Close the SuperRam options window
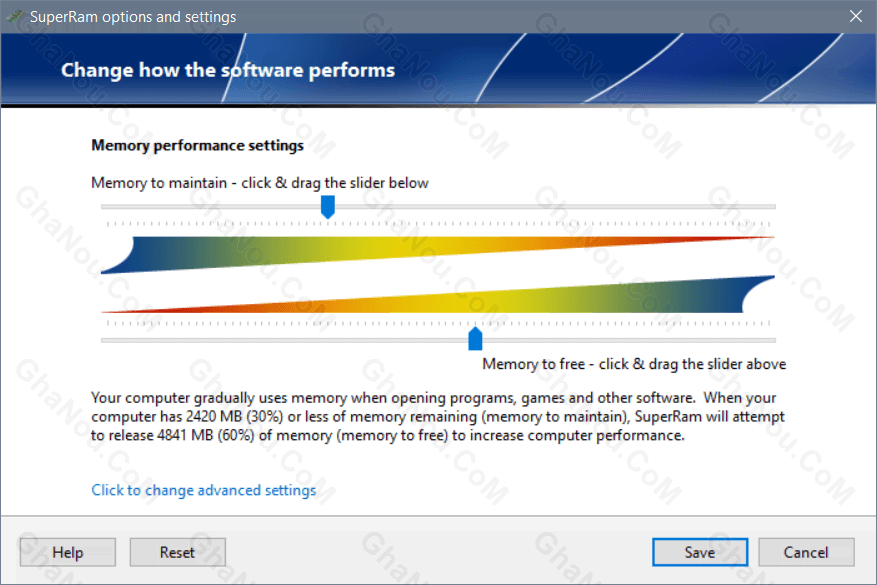Image resolution: width=877 pixels, height=585 pixels. coord(855,16)
